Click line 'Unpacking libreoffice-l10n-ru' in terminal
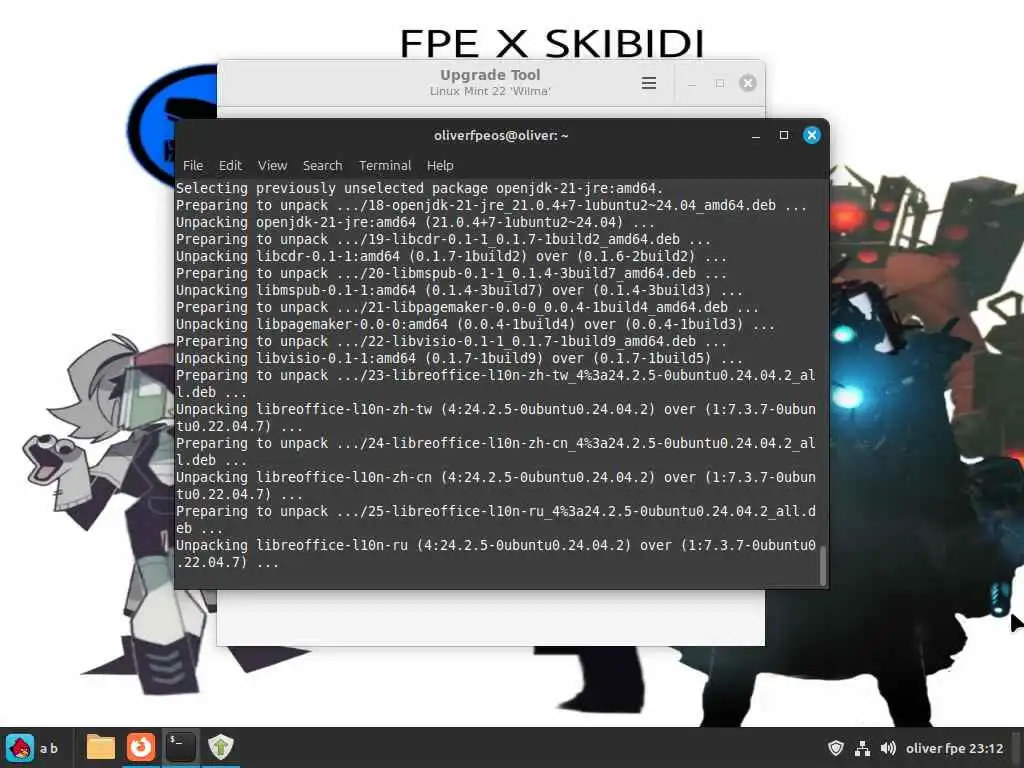Image resolution: width=1024 pixels, height=768 pixels. 496,553
